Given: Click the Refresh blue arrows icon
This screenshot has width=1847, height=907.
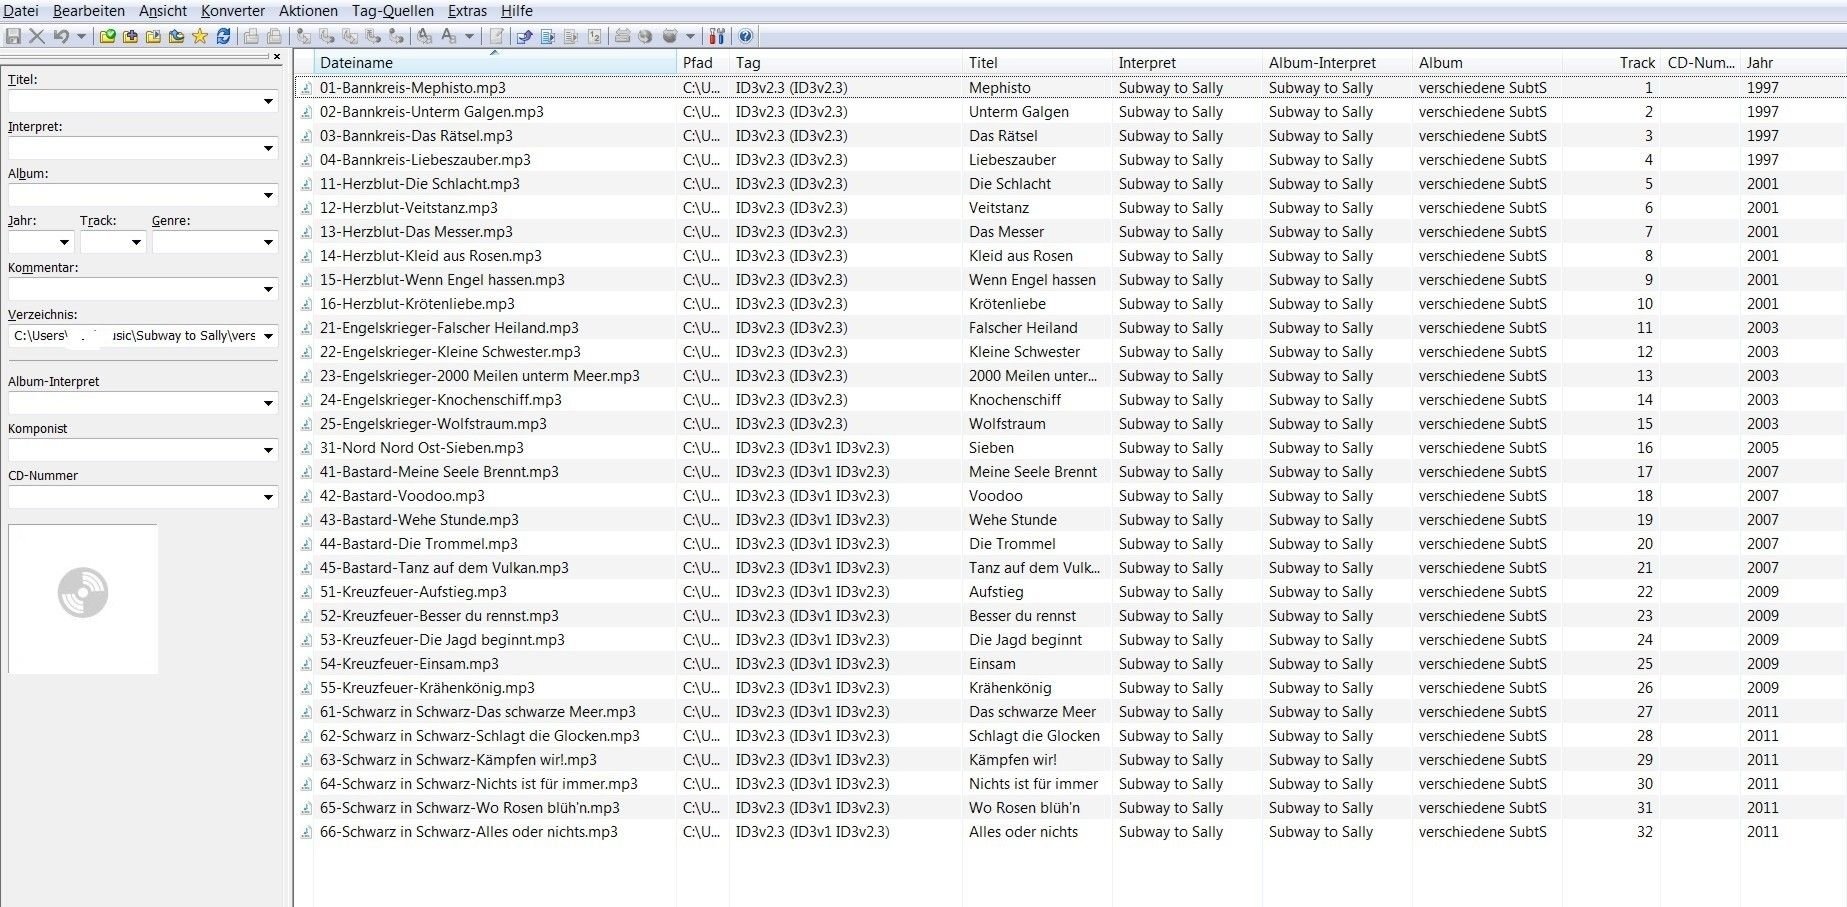Looking at the screenshot, I should tap(223, 36).
